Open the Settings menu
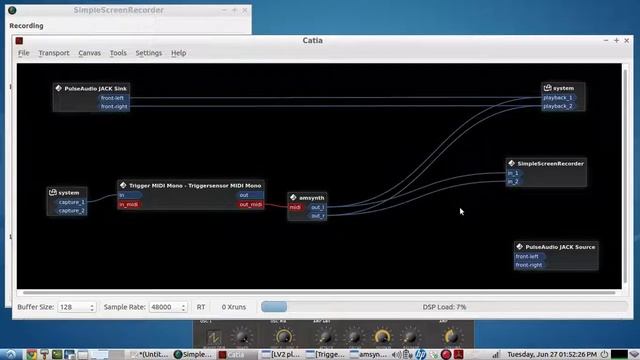 (149, 53)
